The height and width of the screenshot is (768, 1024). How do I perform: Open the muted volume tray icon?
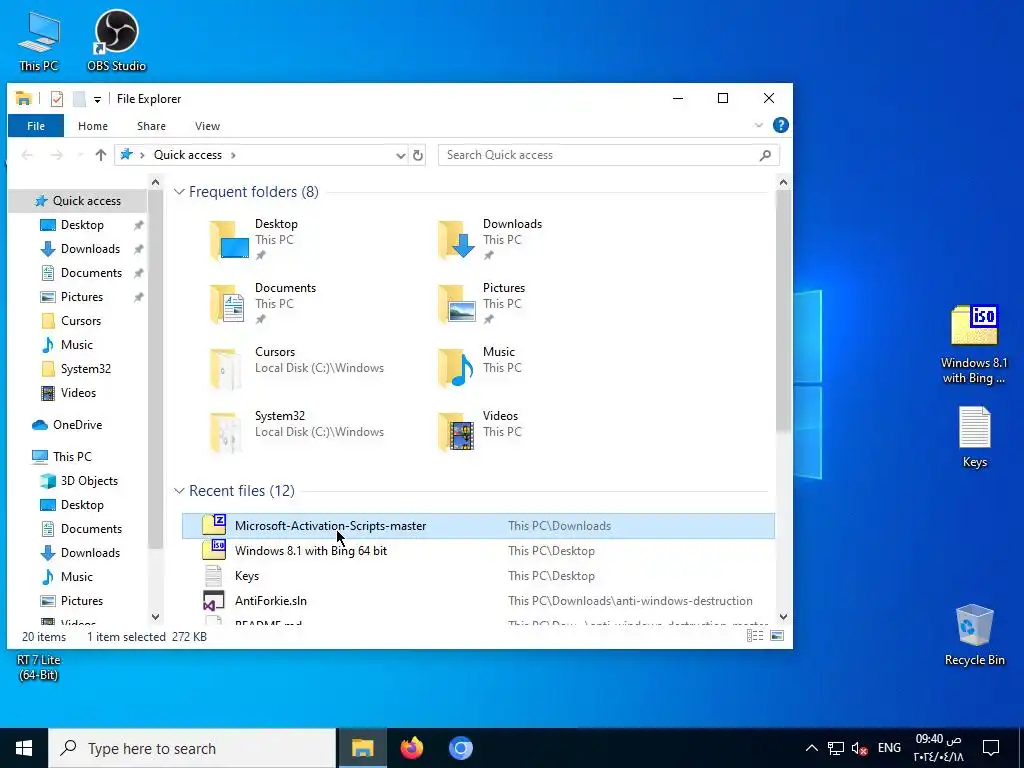(x=859, y=748)
